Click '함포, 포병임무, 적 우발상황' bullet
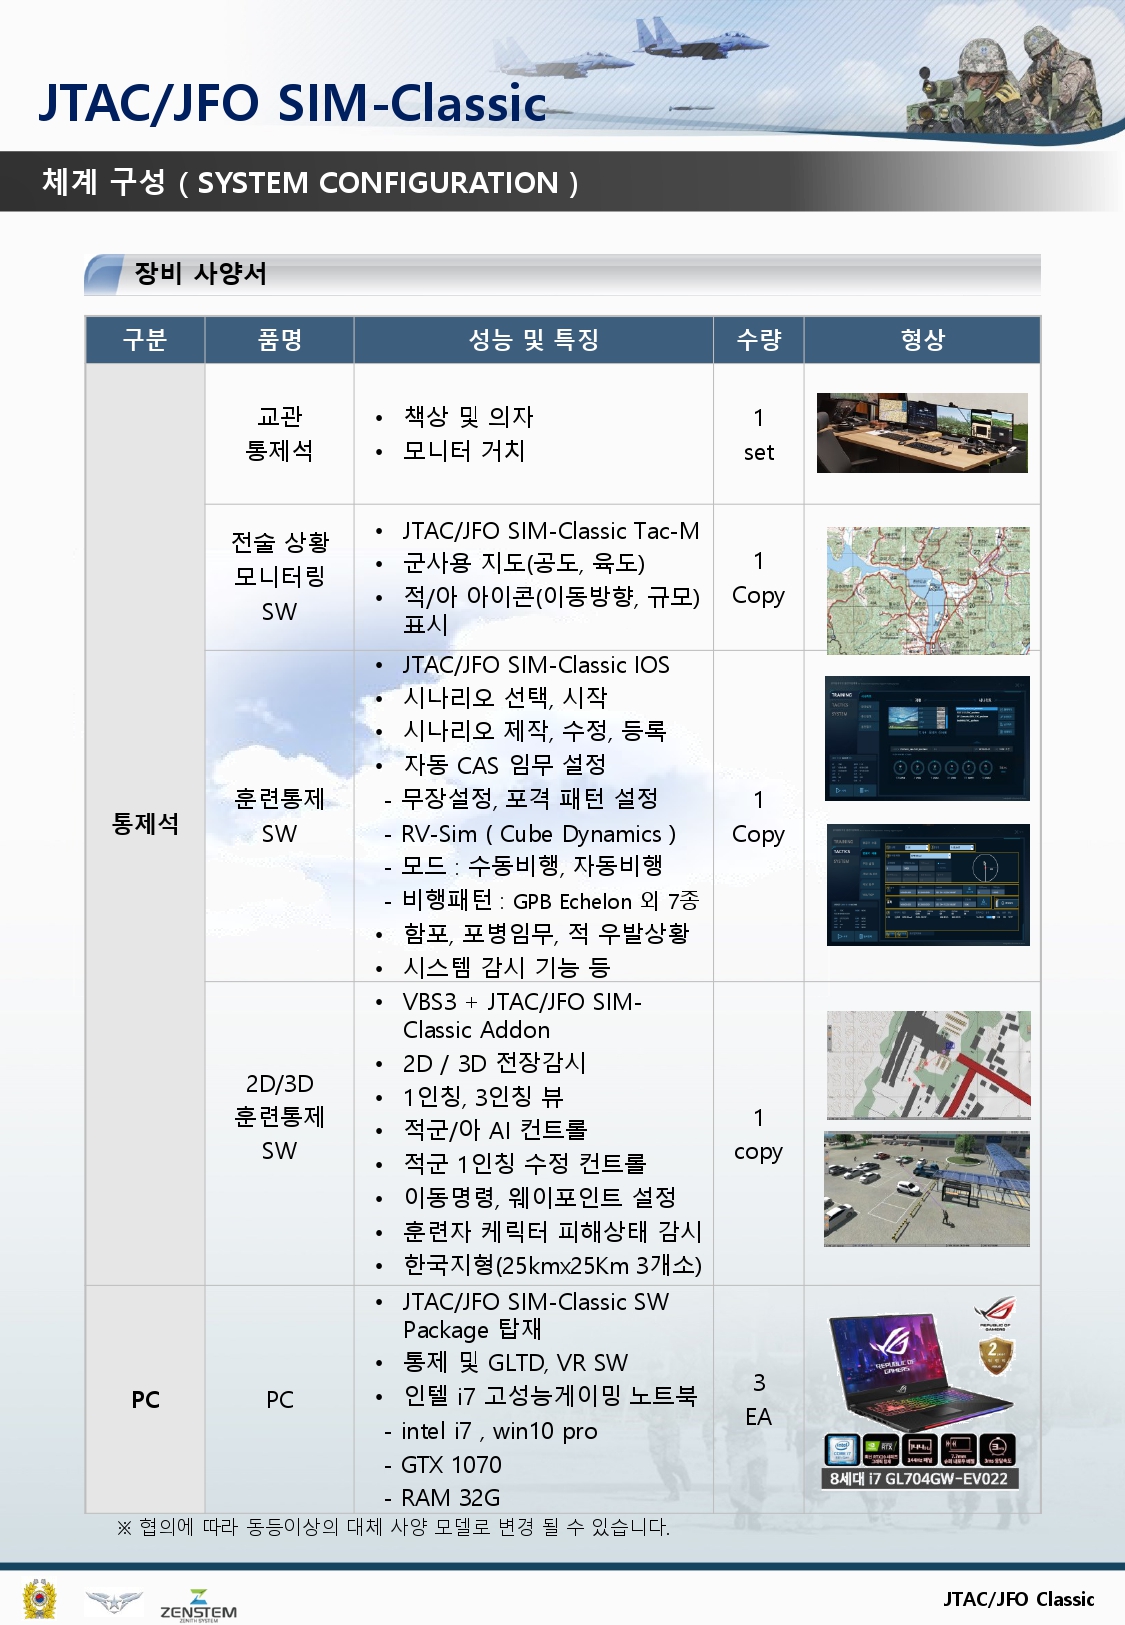Image resolution: width=1125 pixels, height=1625 pixels. pyautogui.click(x=546, y=933)
